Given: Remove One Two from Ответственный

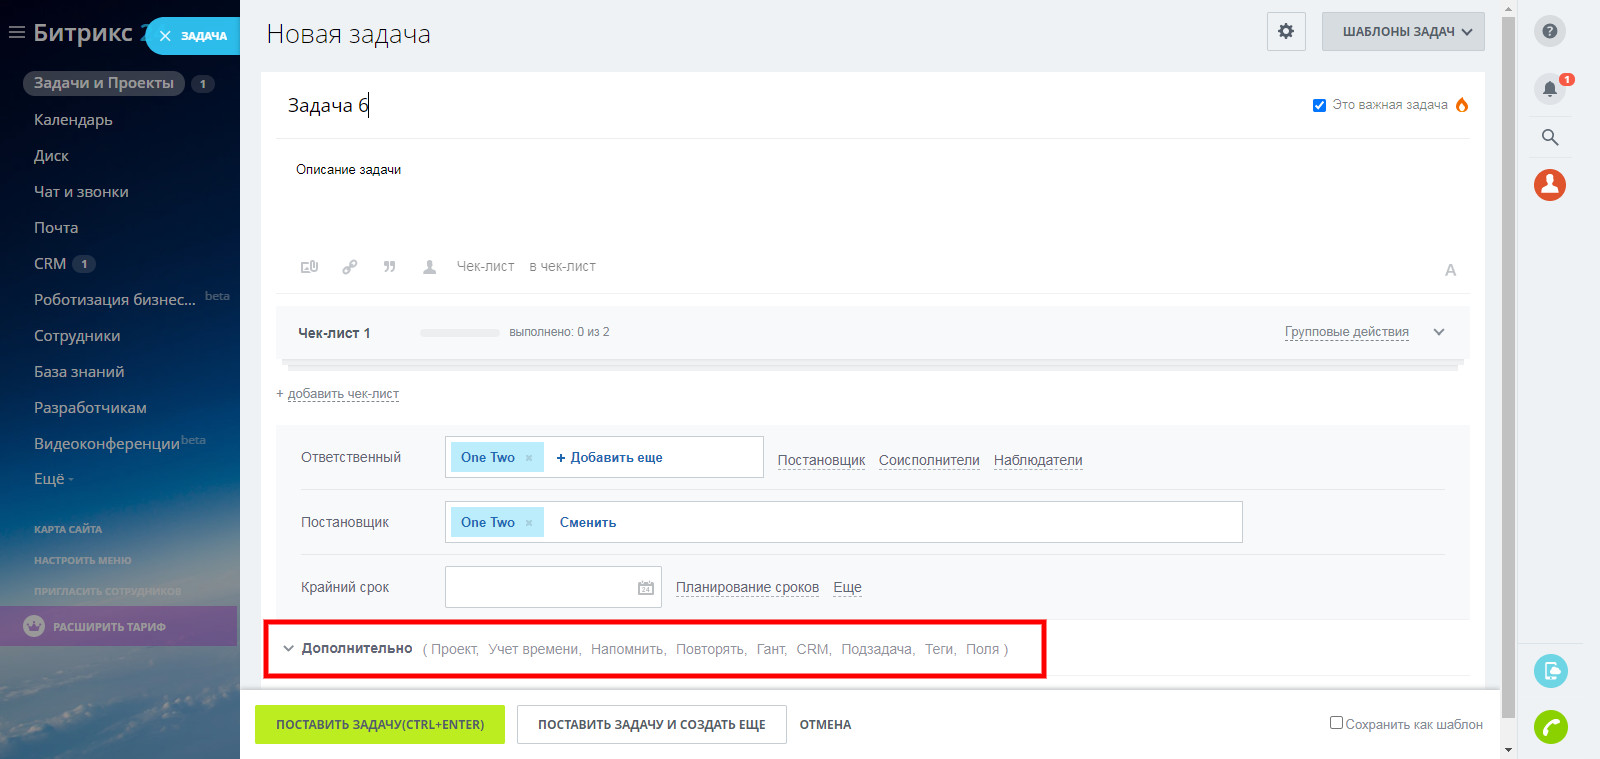Looking at the screenshot, I should [x=529, y=458].
